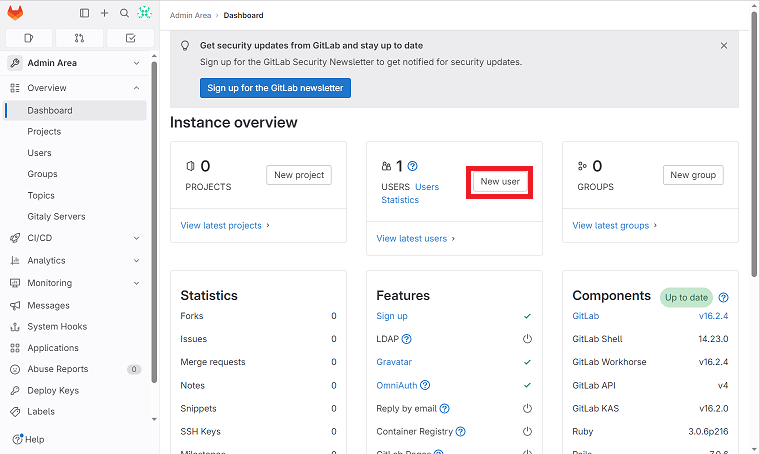Dismiss the security newsletter banner

click(x=724, y=45)
